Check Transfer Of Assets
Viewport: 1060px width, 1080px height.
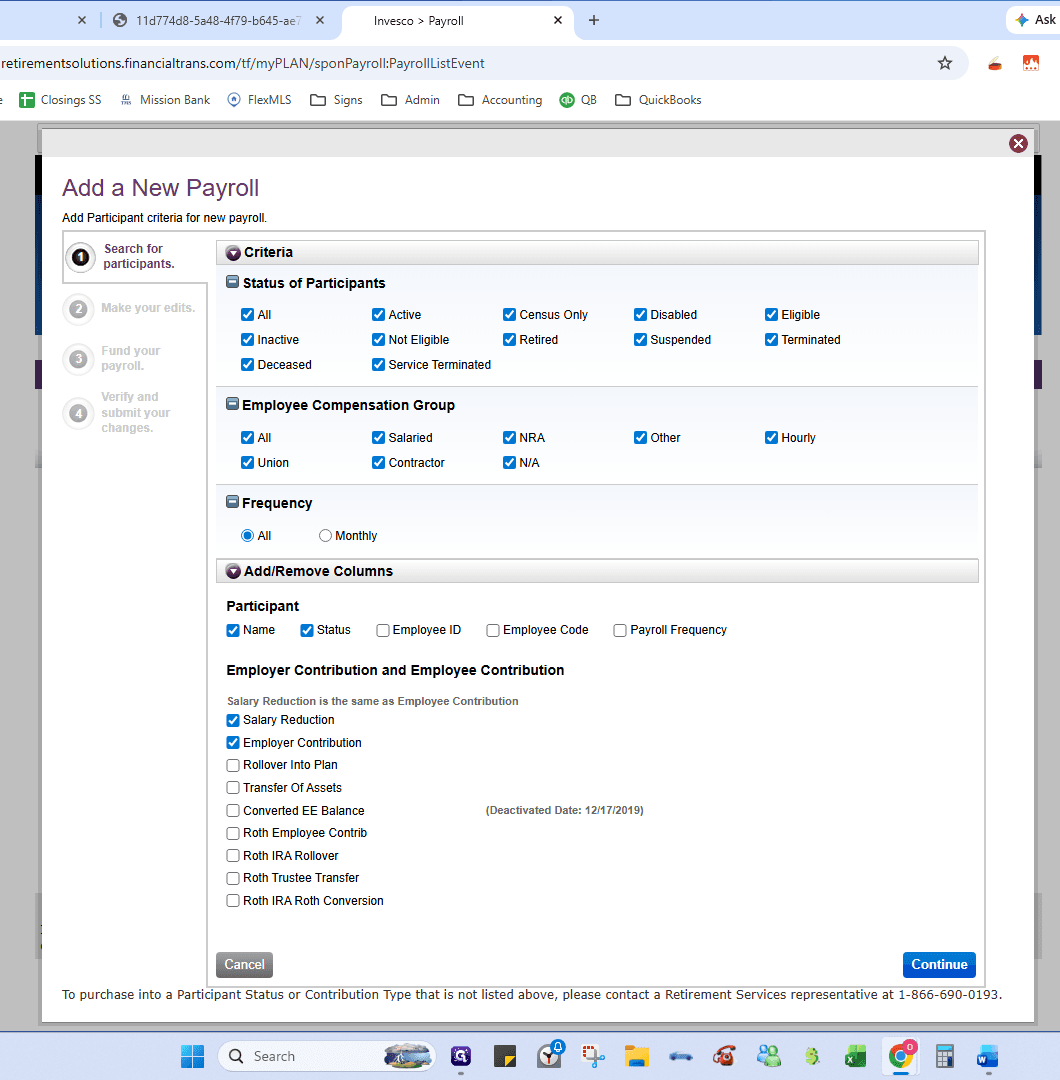[233, 787]
